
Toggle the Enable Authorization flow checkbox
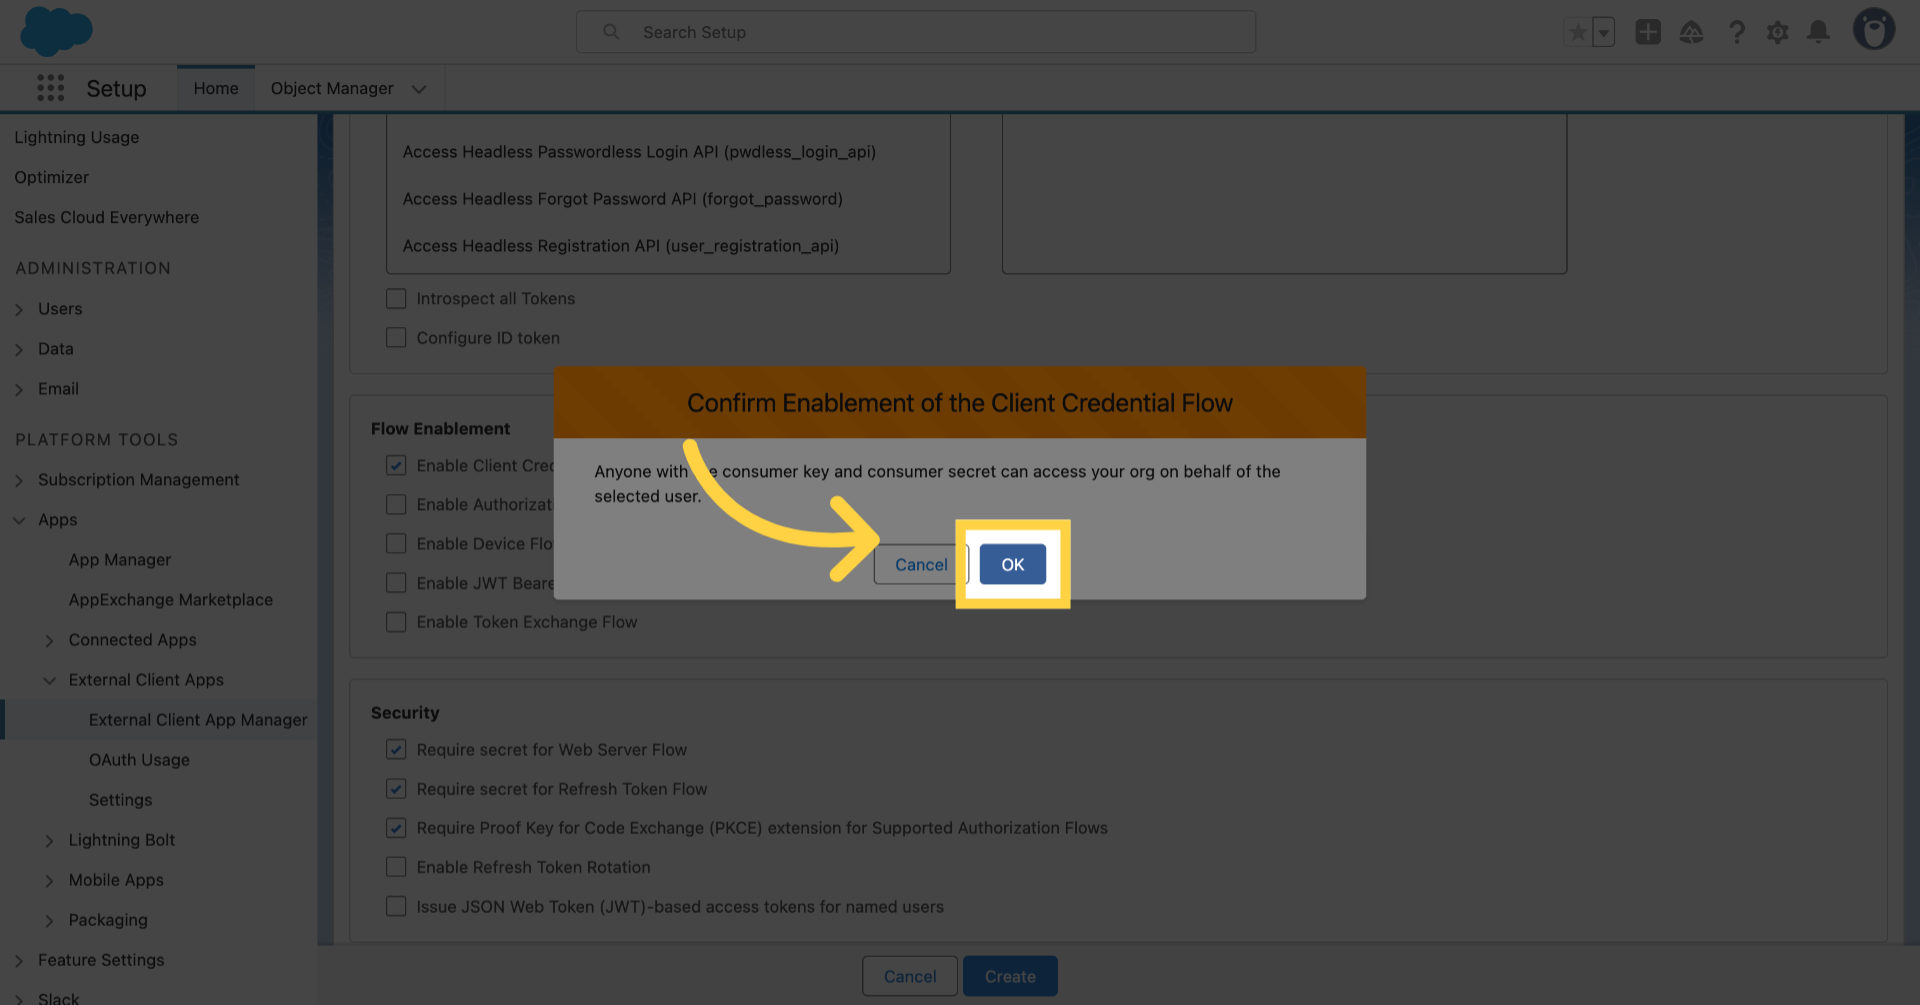pyautogui.click(x=396, y=505)
